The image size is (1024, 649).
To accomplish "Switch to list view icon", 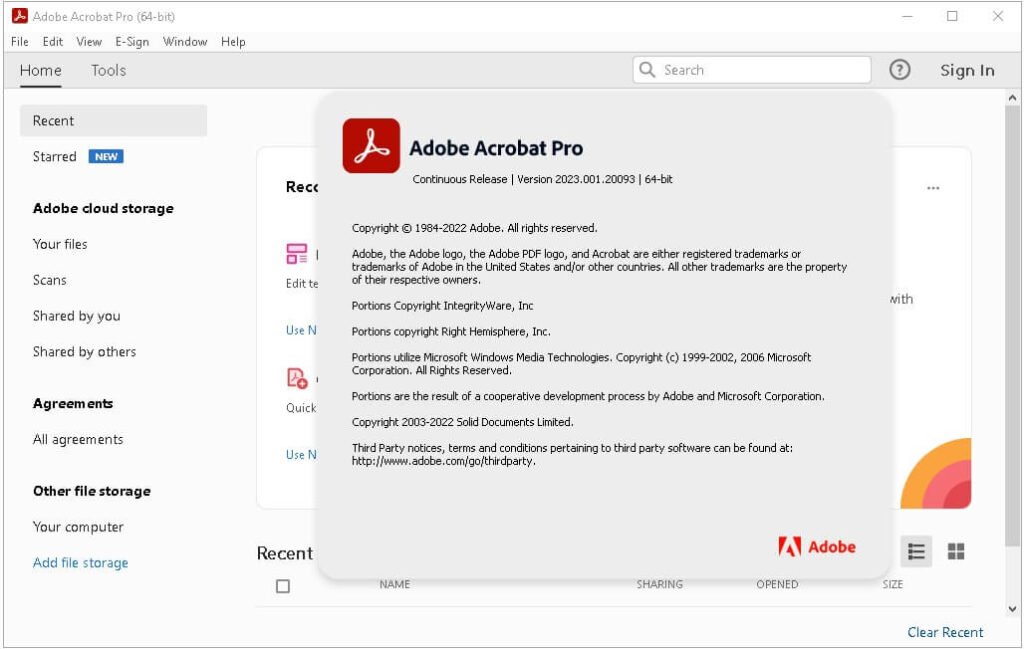I will pos(916,551).
